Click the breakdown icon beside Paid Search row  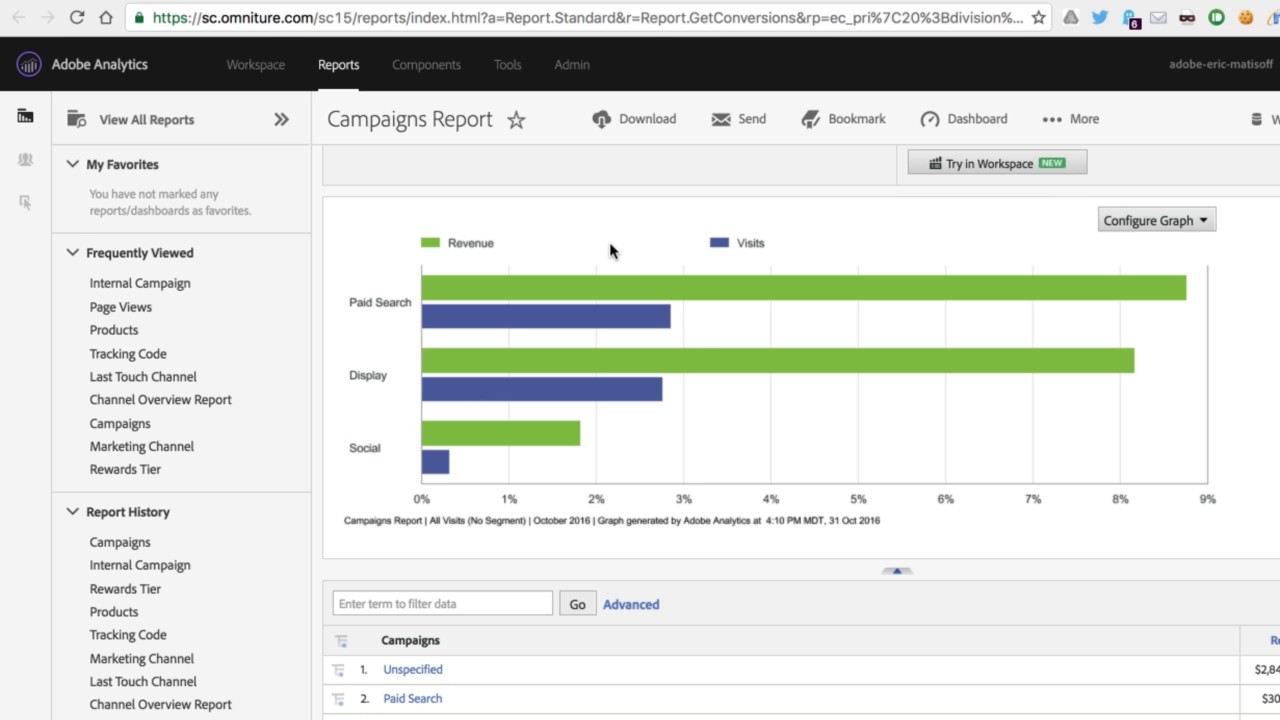[339, 699]
